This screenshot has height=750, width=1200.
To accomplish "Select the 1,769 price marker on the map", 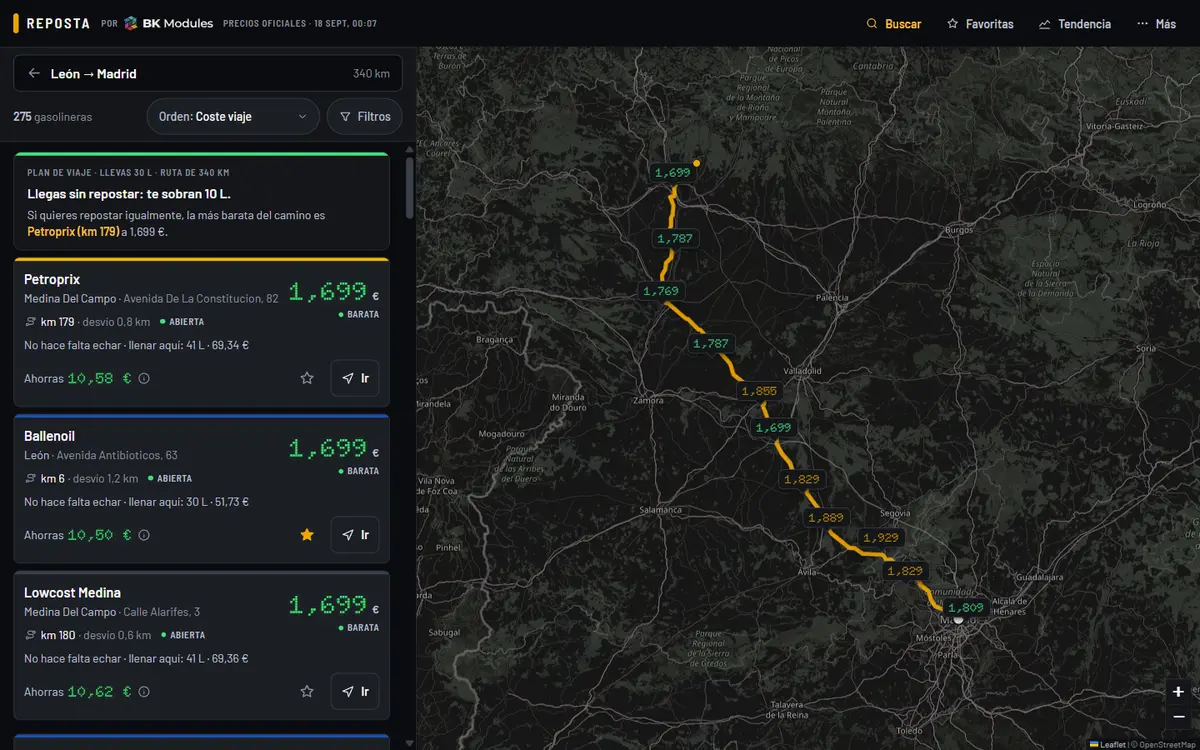I will click(x=661, y=291).
